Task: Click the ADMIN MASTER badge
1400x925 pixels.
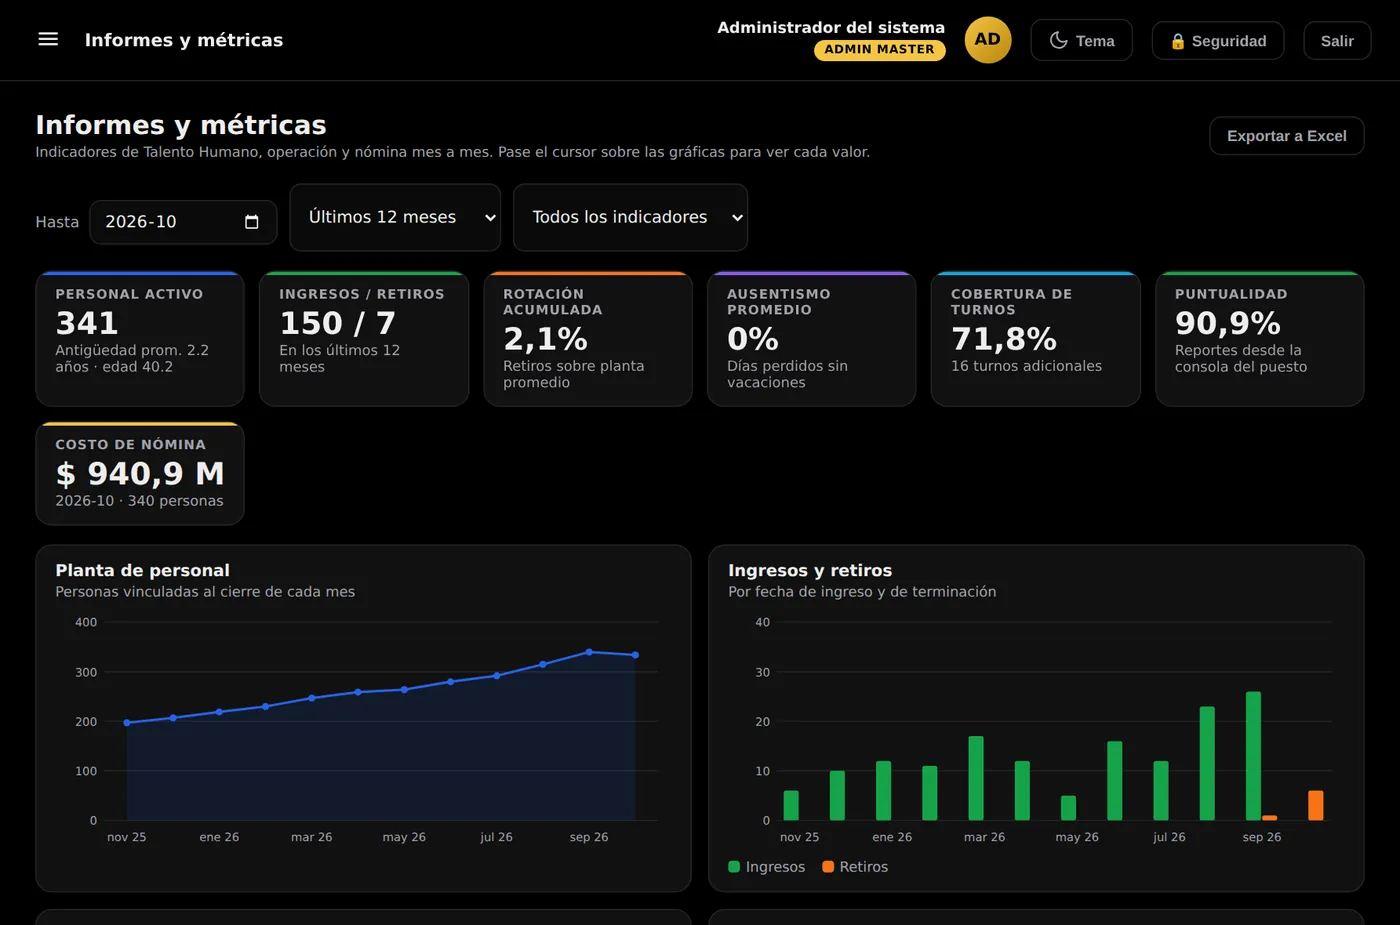Action: click(880, 50)
